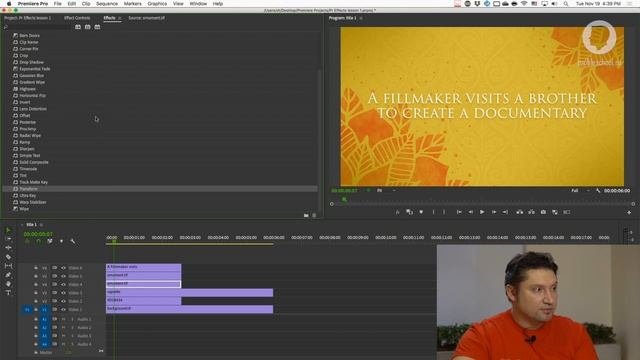Select the Razor tool
This screenshot has width=640, height=360.
8,257
